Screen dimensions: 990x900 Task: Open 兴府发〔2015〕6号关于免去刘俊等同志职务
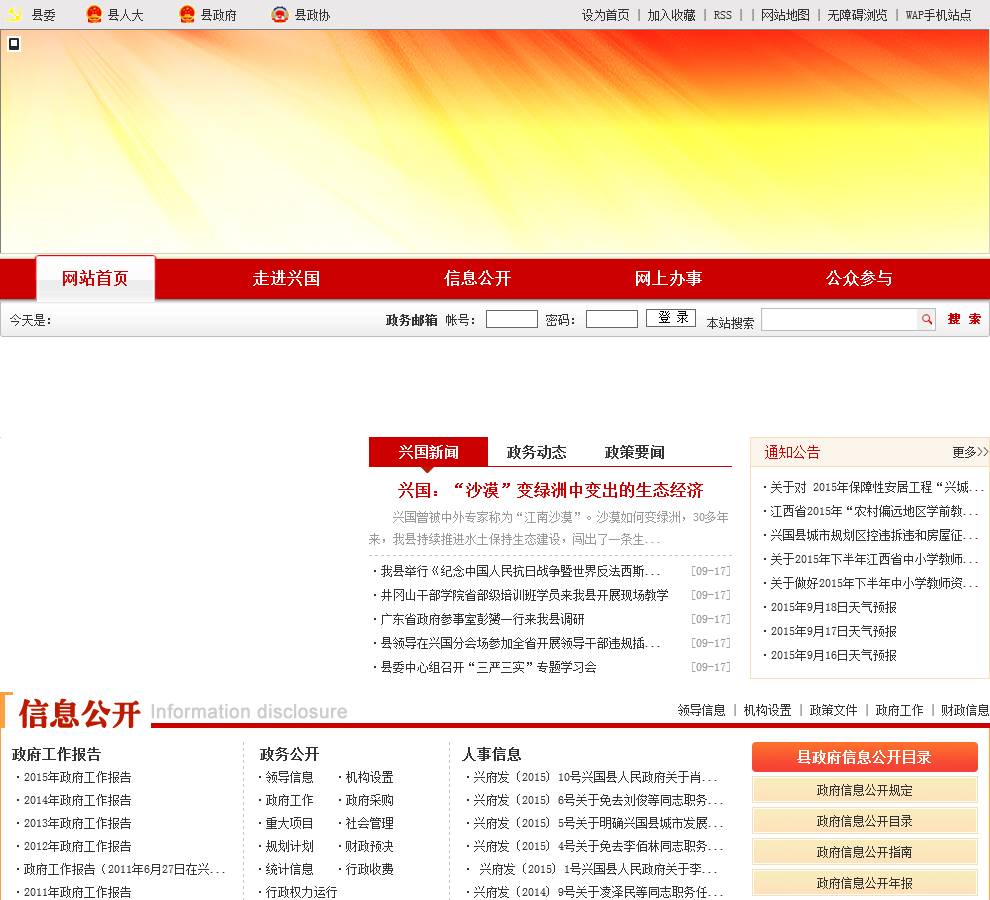598,800
